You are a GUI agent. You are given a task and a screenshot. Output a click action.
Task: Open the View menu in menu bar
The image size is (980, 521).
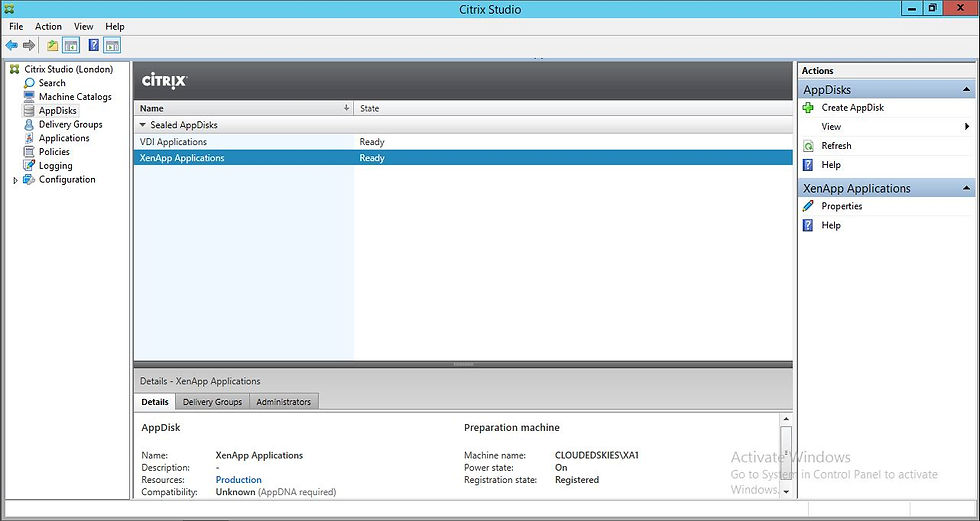84,26
